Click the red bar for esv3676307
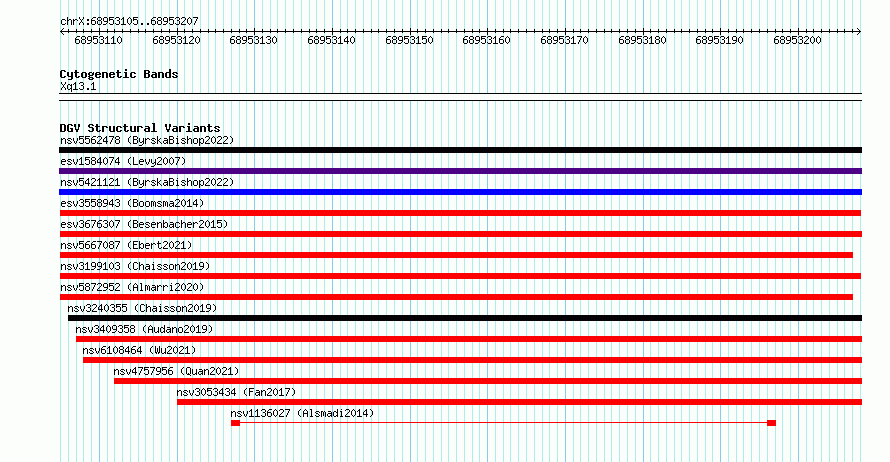890x462 pixels. (460, 234)
